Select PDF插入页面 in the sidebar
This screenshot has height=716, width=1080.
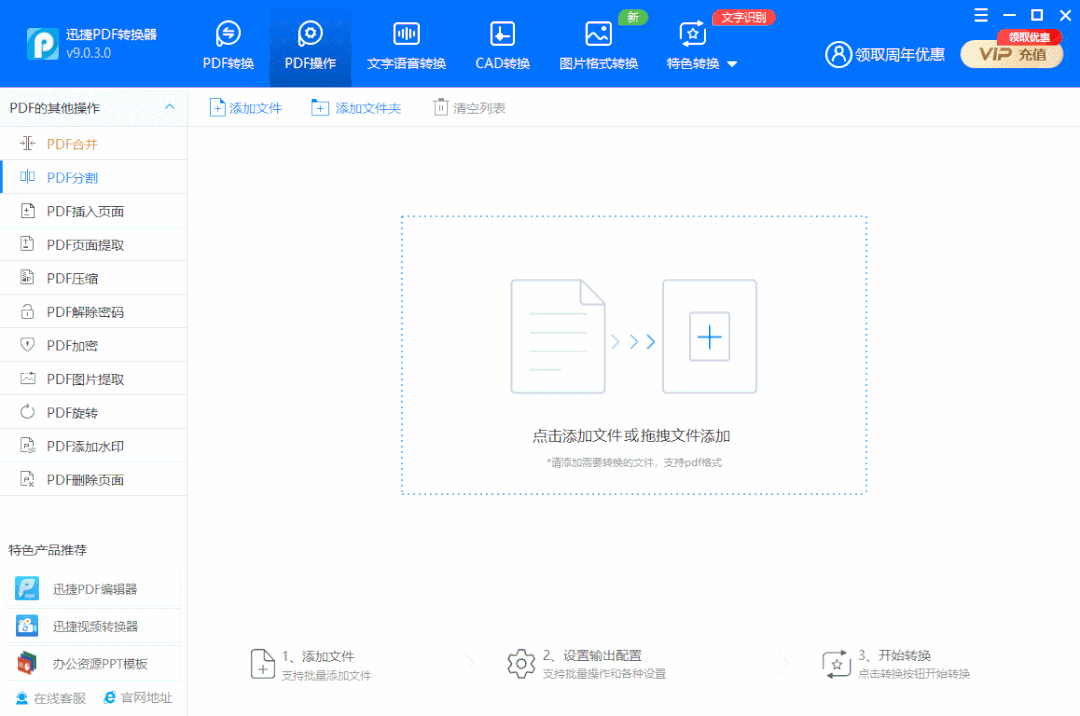click(94, 211)
